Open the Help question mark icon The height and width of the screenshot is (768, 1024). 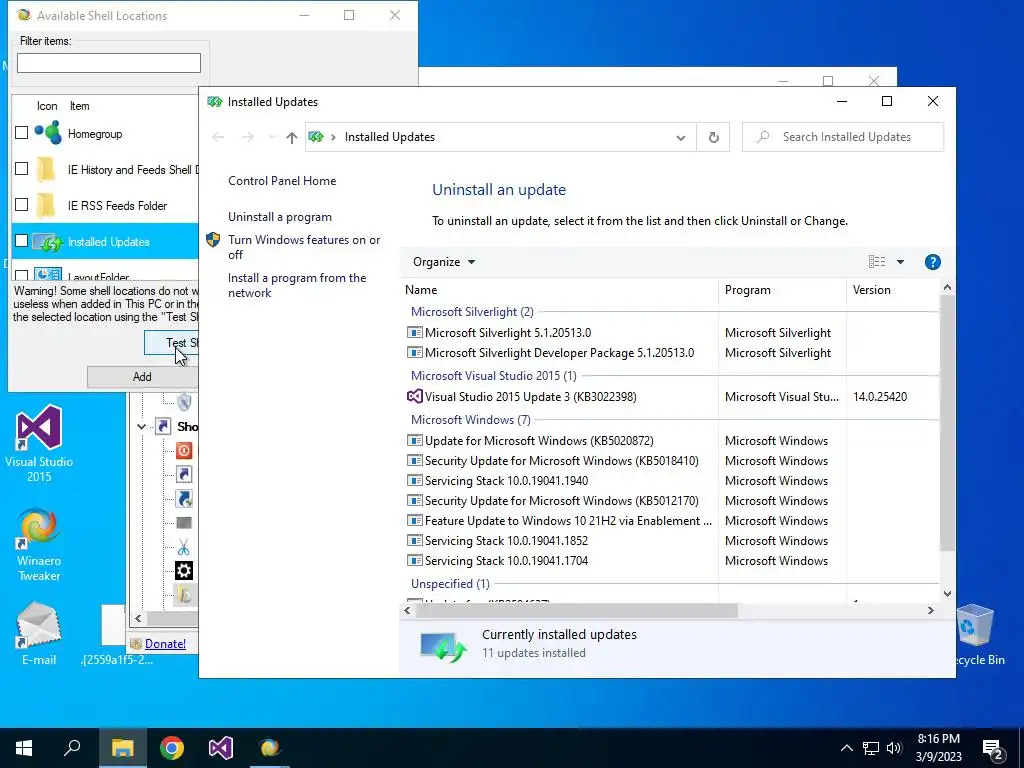[x=933, y=262]
